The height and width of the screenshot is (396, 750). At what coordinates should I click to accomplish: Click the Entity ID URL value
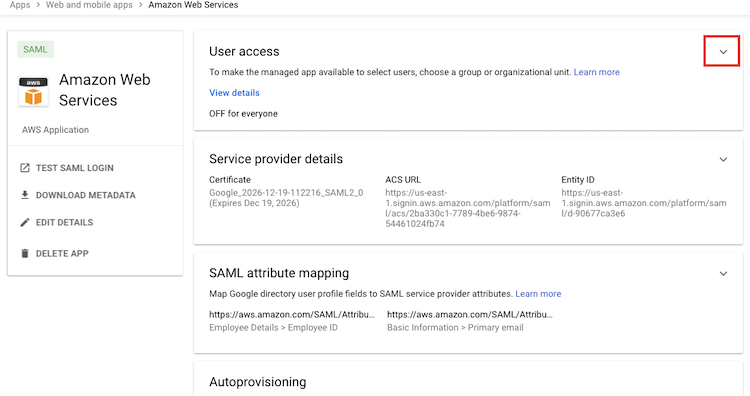[x=644, y=203]
